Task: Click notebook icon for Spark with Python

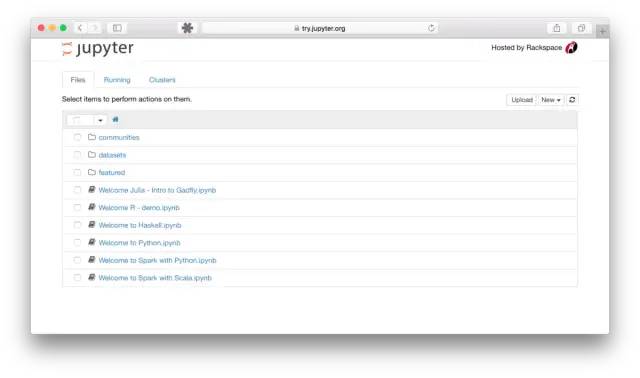Action: [x=92, y=260]
